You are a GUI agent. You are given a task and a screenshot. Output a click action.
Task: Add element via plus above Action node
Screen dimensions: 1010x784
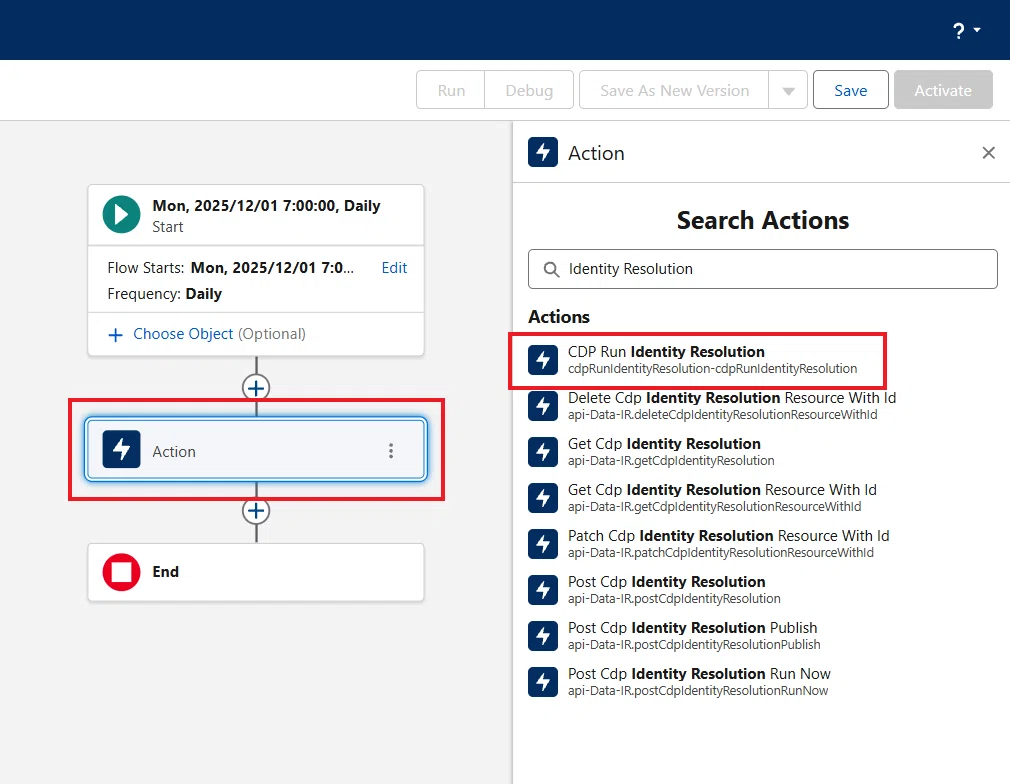[256, 388]
